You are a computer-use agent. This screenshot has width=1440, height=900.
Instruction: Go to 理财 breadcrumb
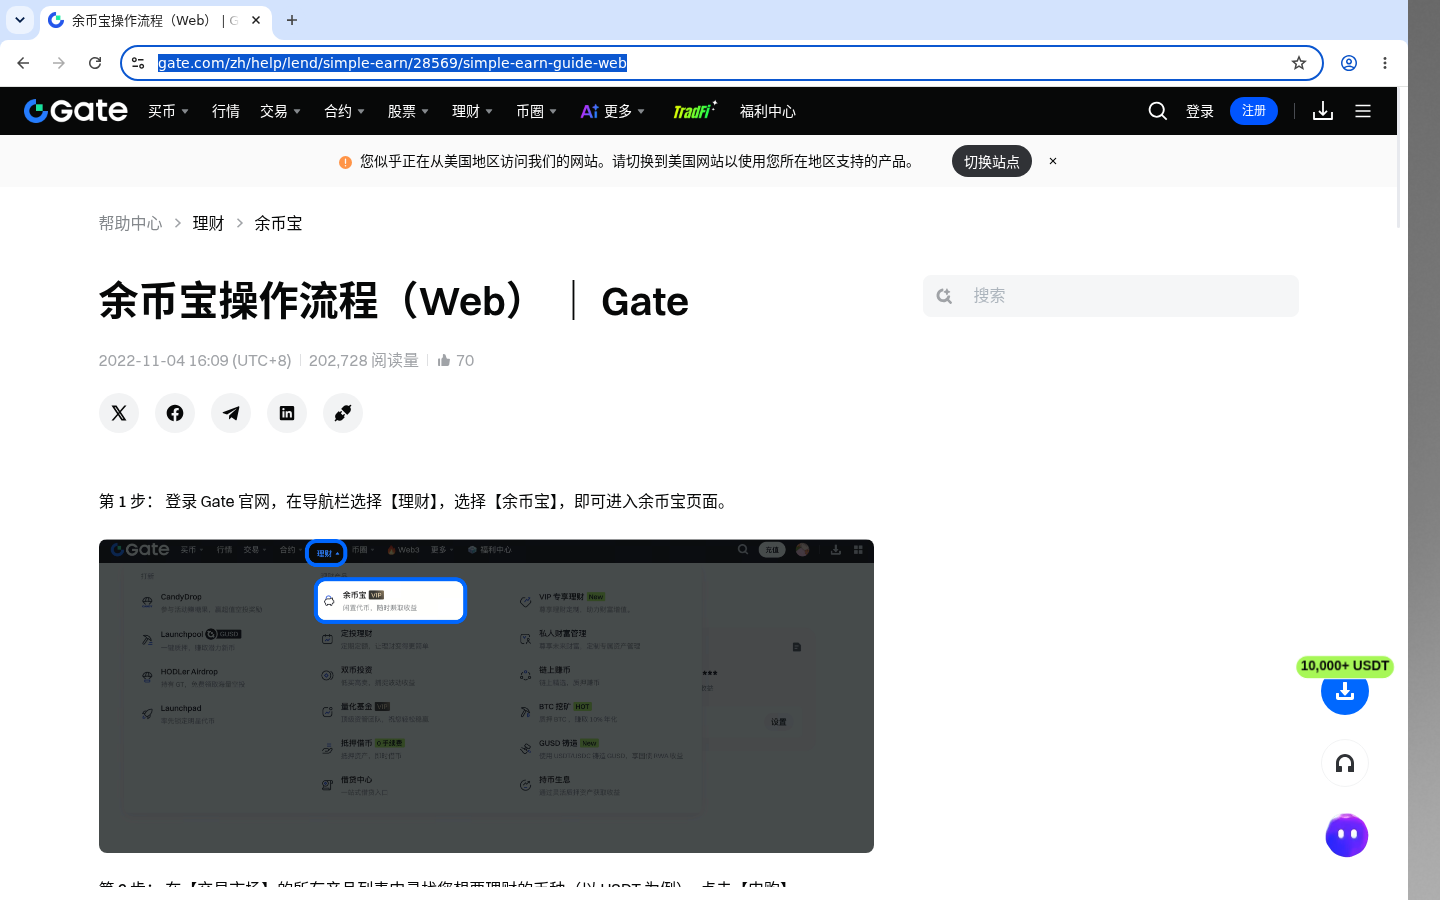click(x=208, y=223)
